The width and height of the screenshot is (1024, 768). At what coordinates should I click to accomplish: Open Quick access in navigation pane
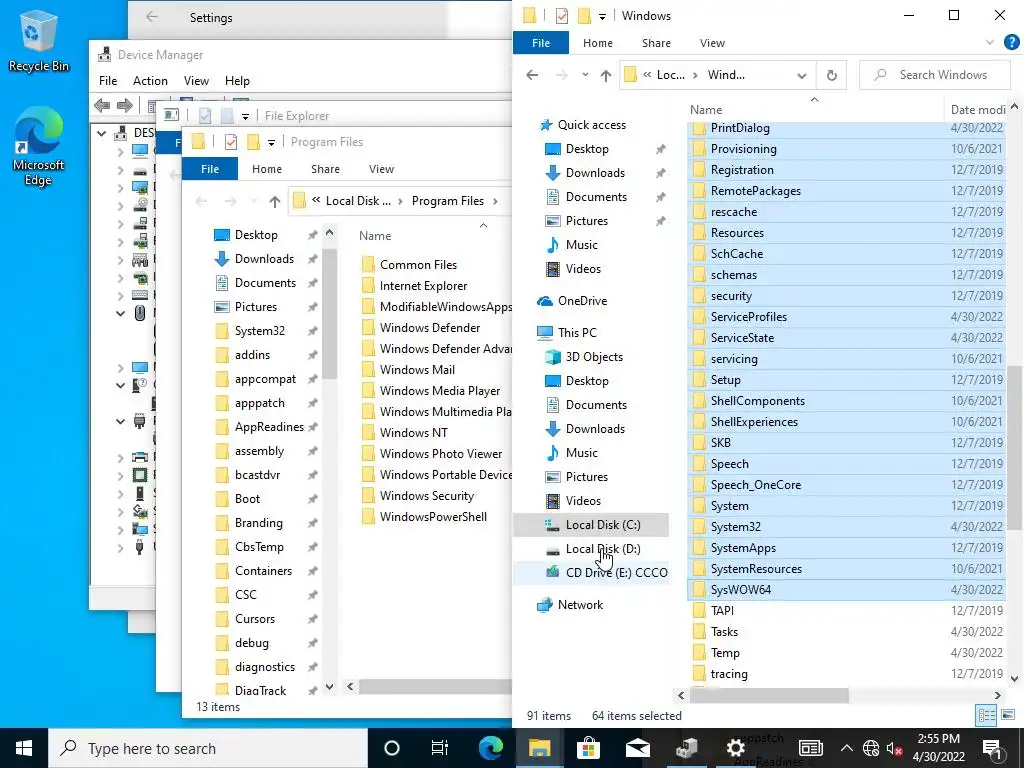tap(592, 125)
